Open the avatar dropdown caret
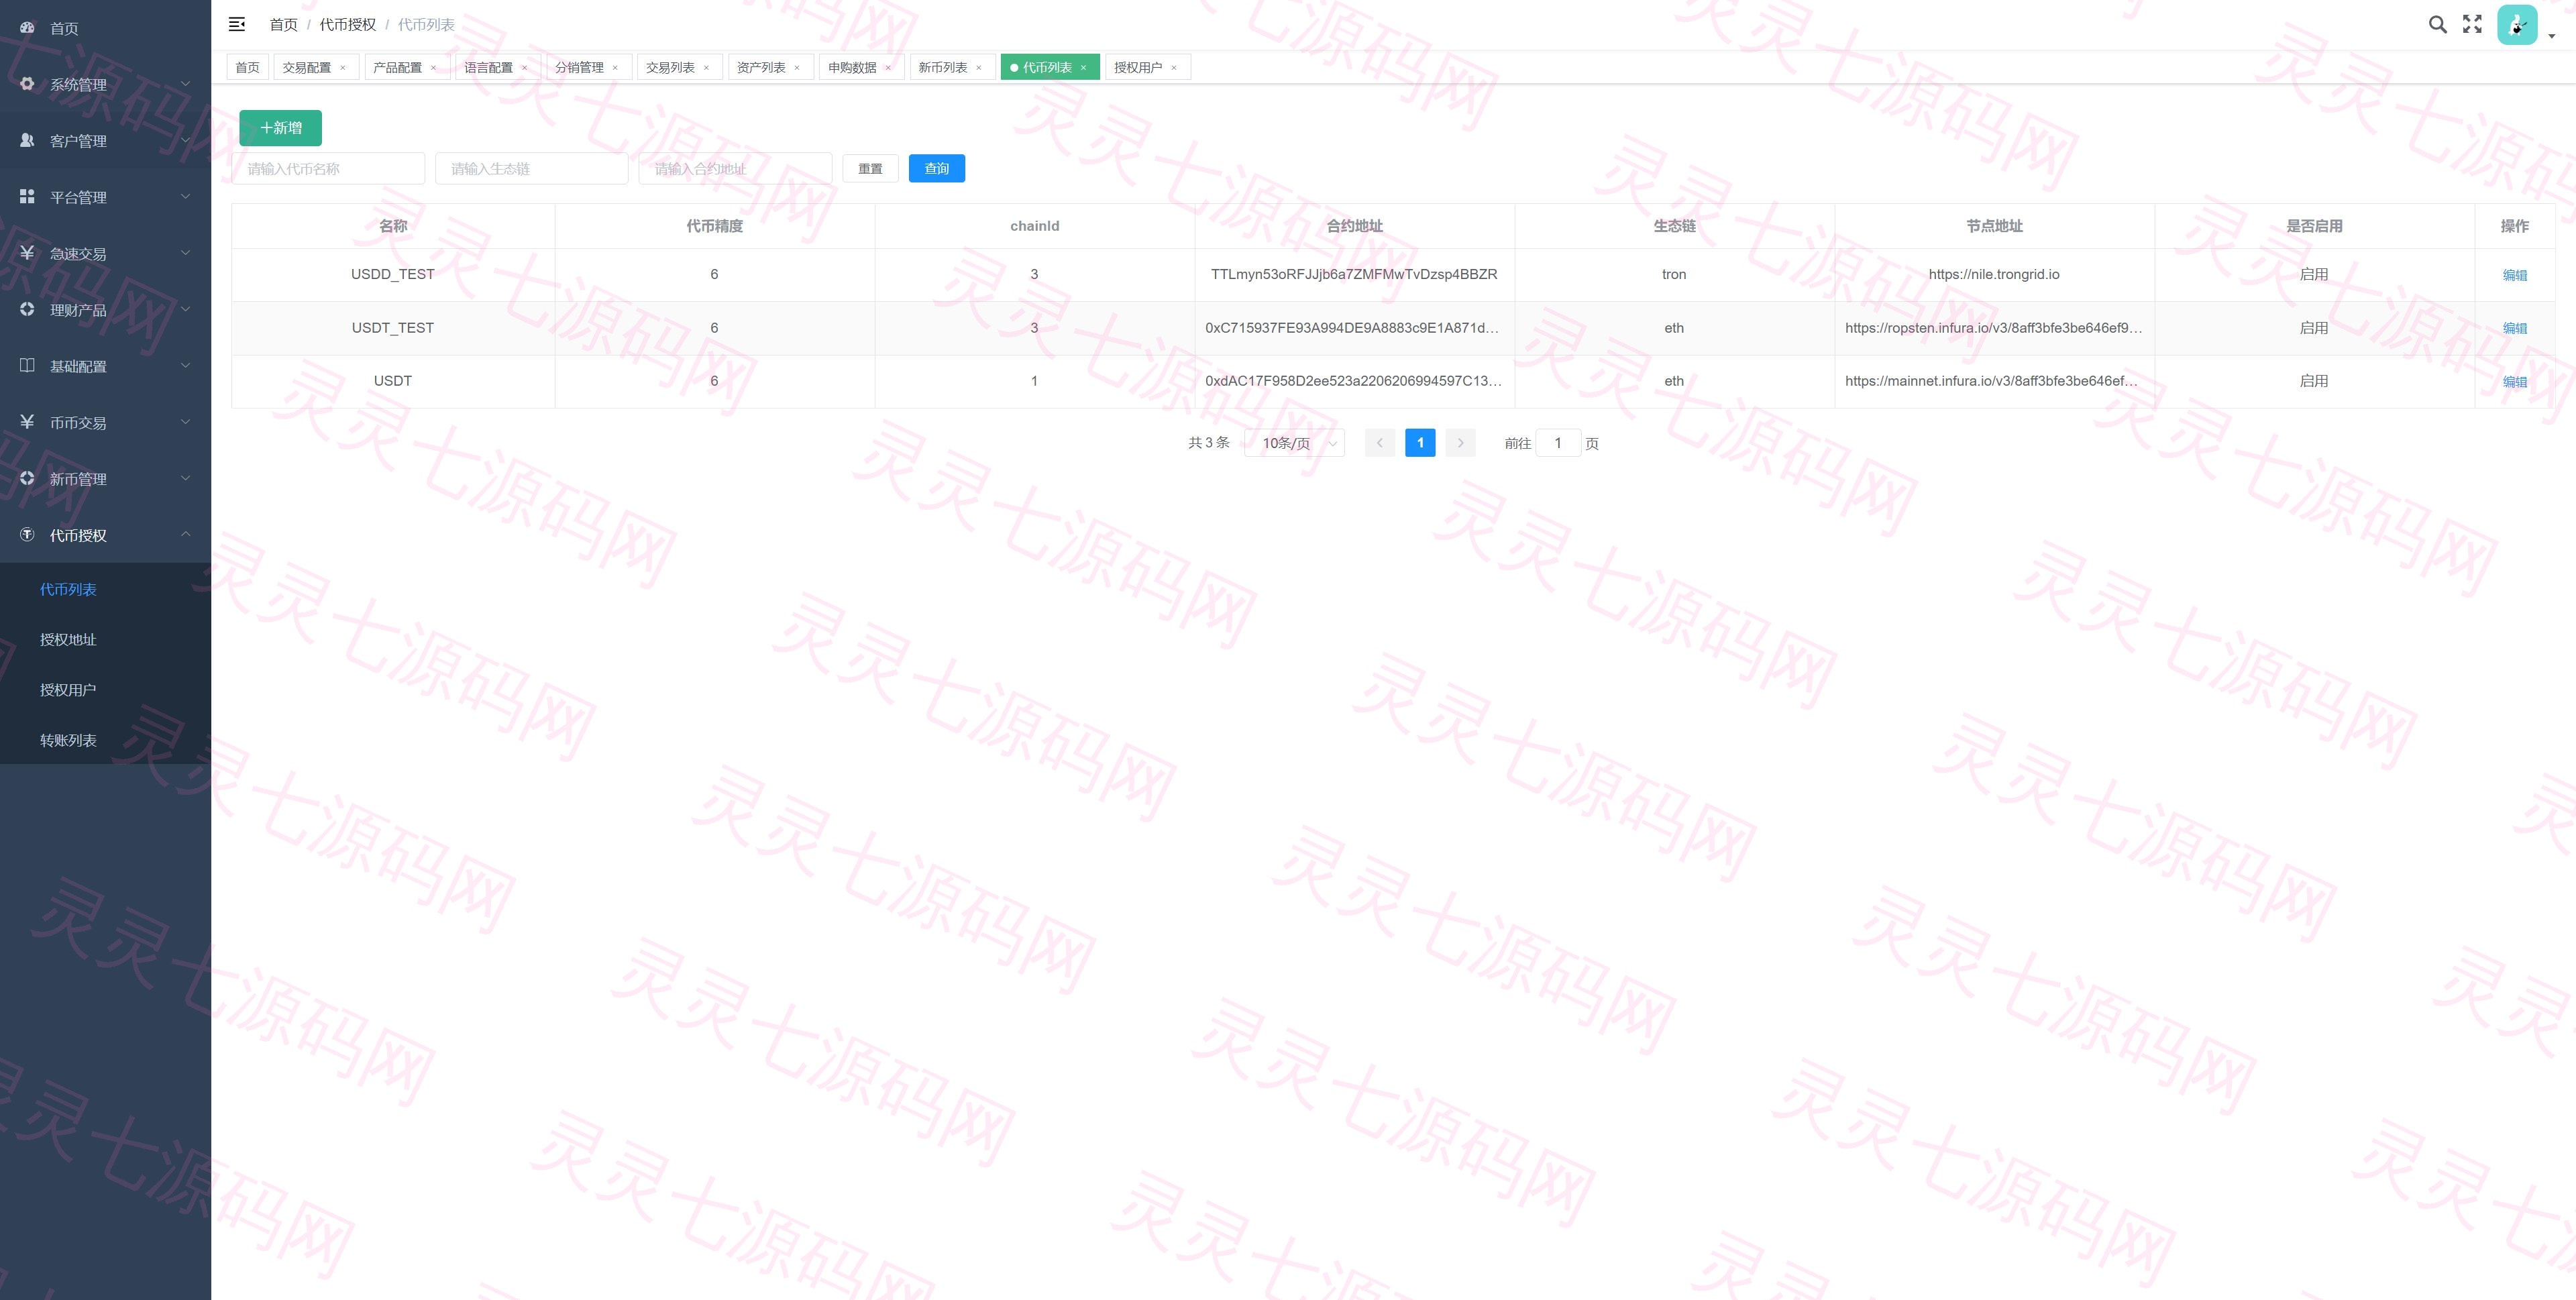The image size is (2576, 1300). pyautogui.click(x=2551, y=36)
